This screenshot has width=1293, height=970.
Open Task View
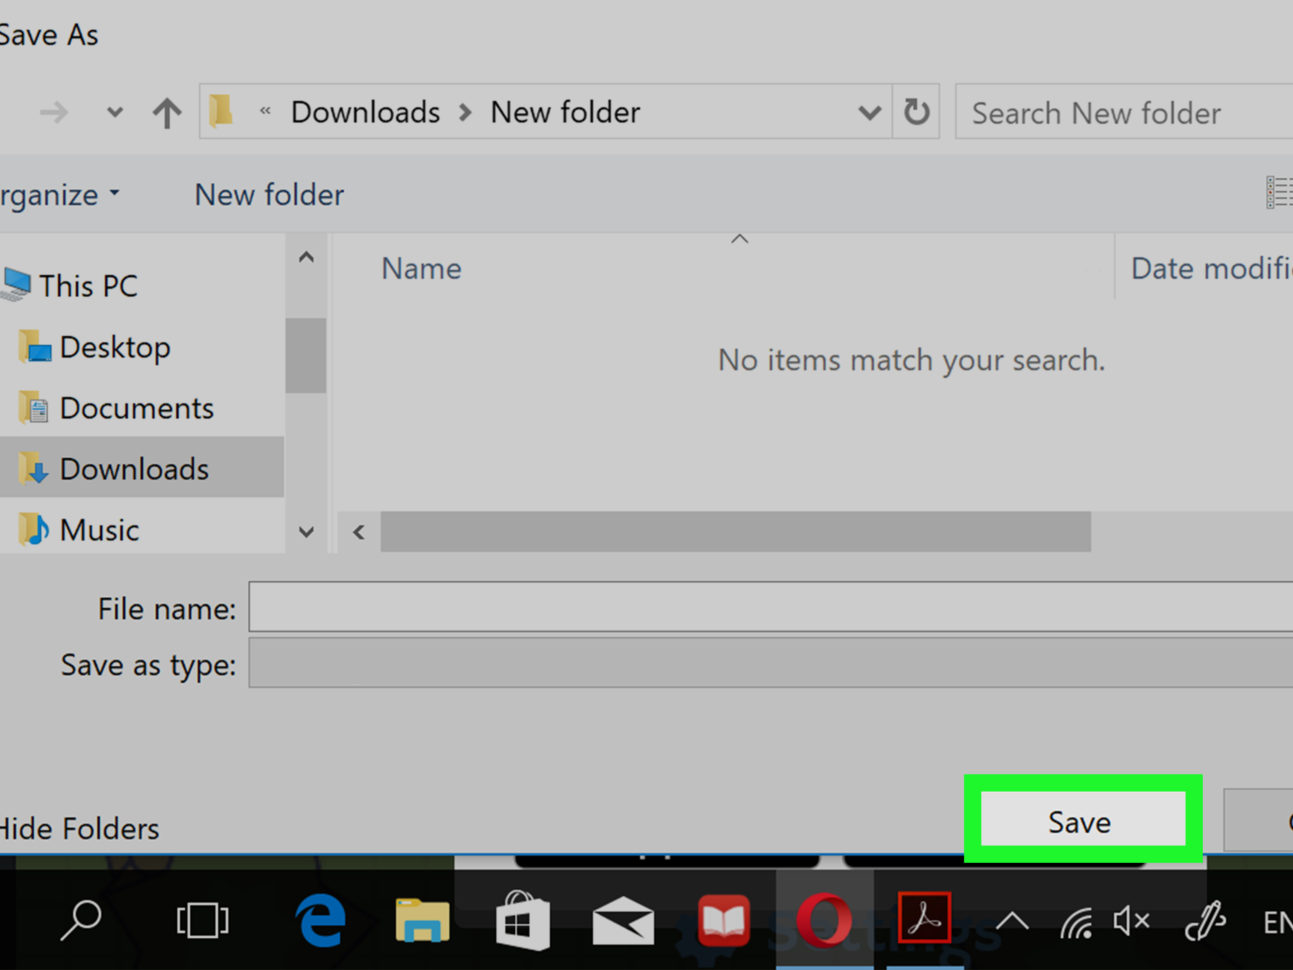[202, 920]
